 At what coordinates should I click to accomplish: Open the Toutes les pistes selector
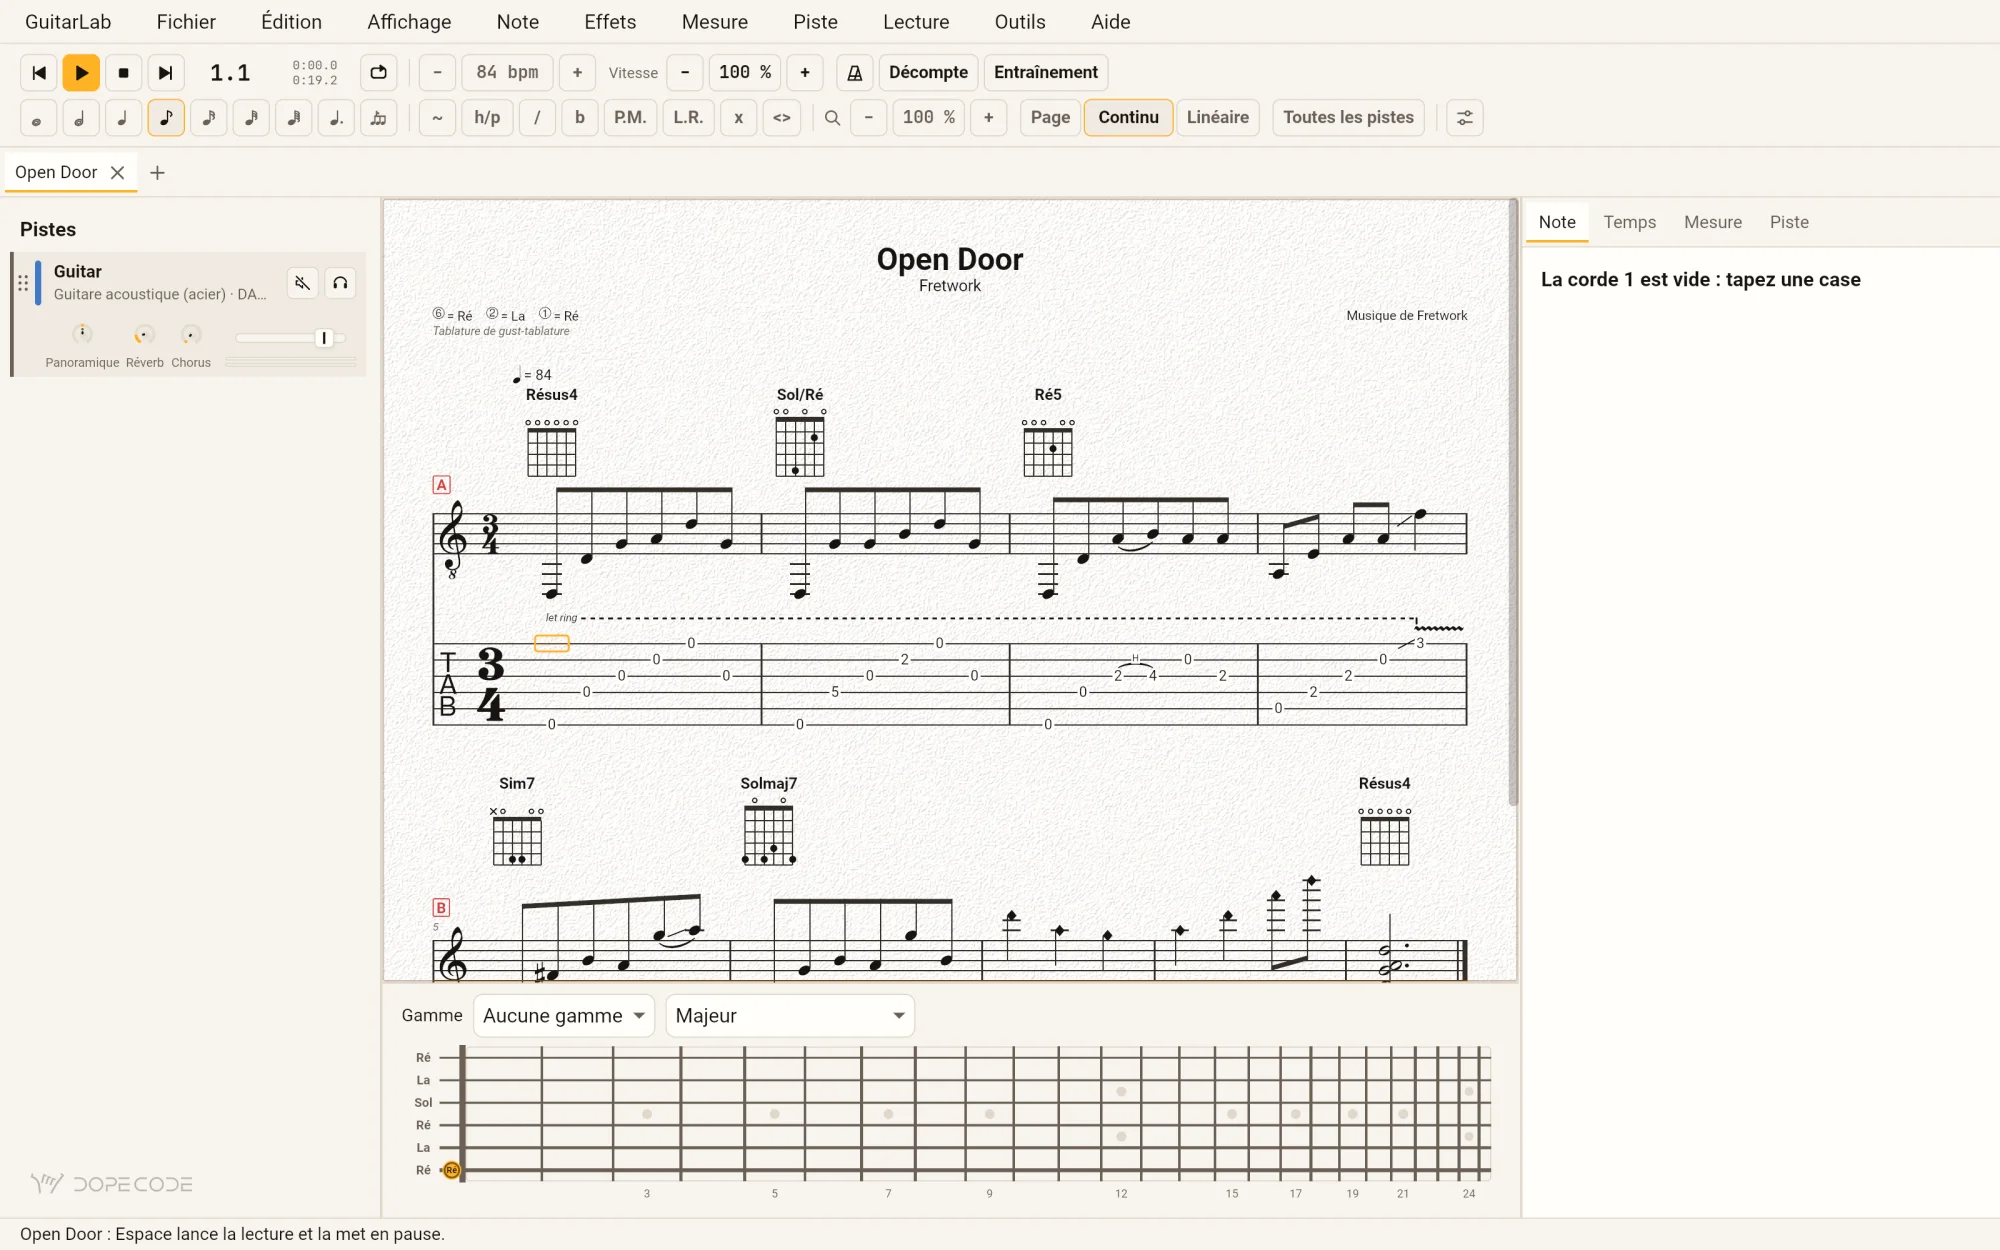point(1348,118)
